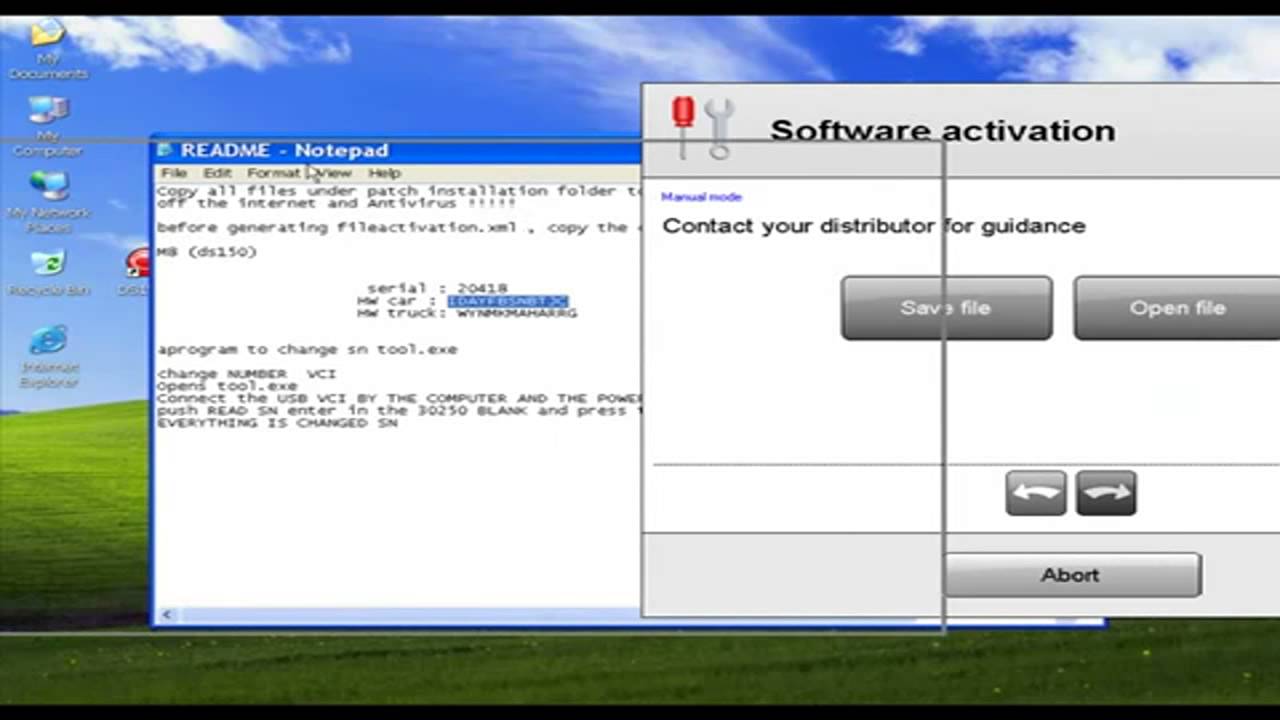Image resolution: width=1280 pixels, height=720 pixels.
Task: Click the screwdriver and wrench logo
Action: pyautogui.click(x=704, y=127)
